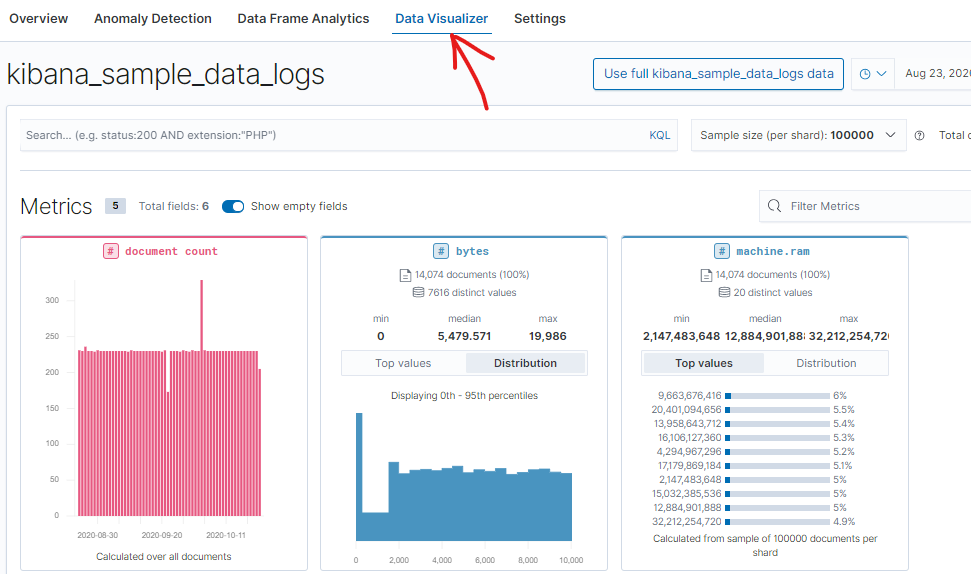The image size is (971, 574).
Task: Click '20 distinct values' text
Action: pyautogui.click(x=773, y=292)
